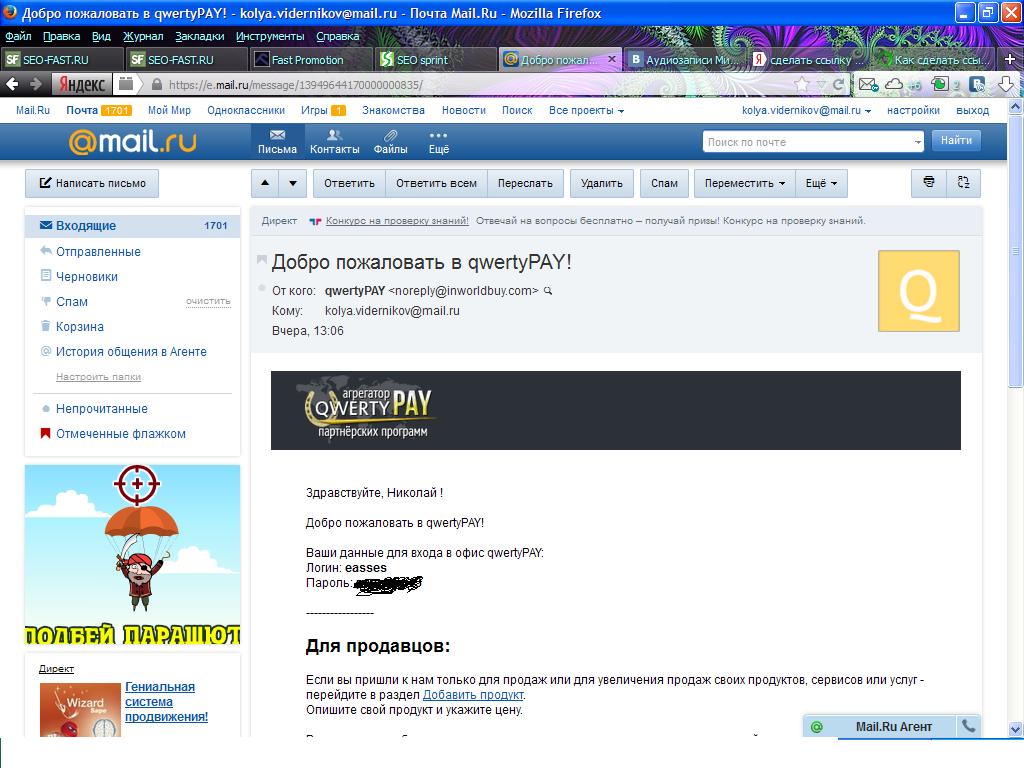Switch to the 'сделать ссылку' tab
1024x768 pixels.
(x=809, y=59)
